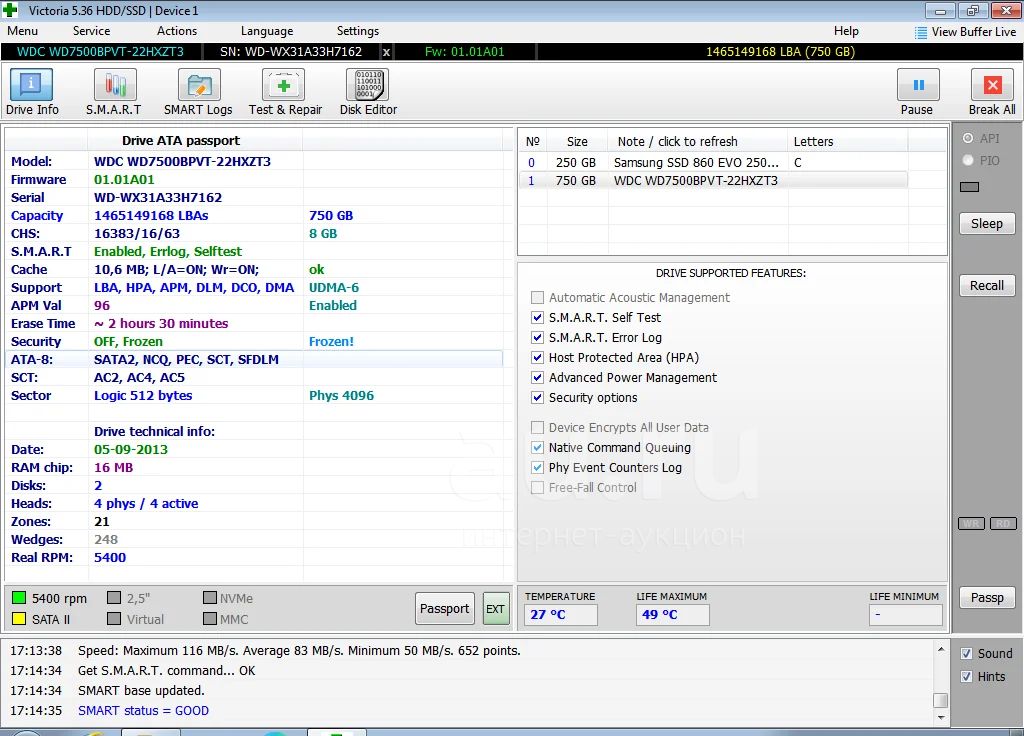Screen dimensions: 1024x736
Task: Toggle the Sound checkbox
Action: pyautogui.click(x=967, y=654)
